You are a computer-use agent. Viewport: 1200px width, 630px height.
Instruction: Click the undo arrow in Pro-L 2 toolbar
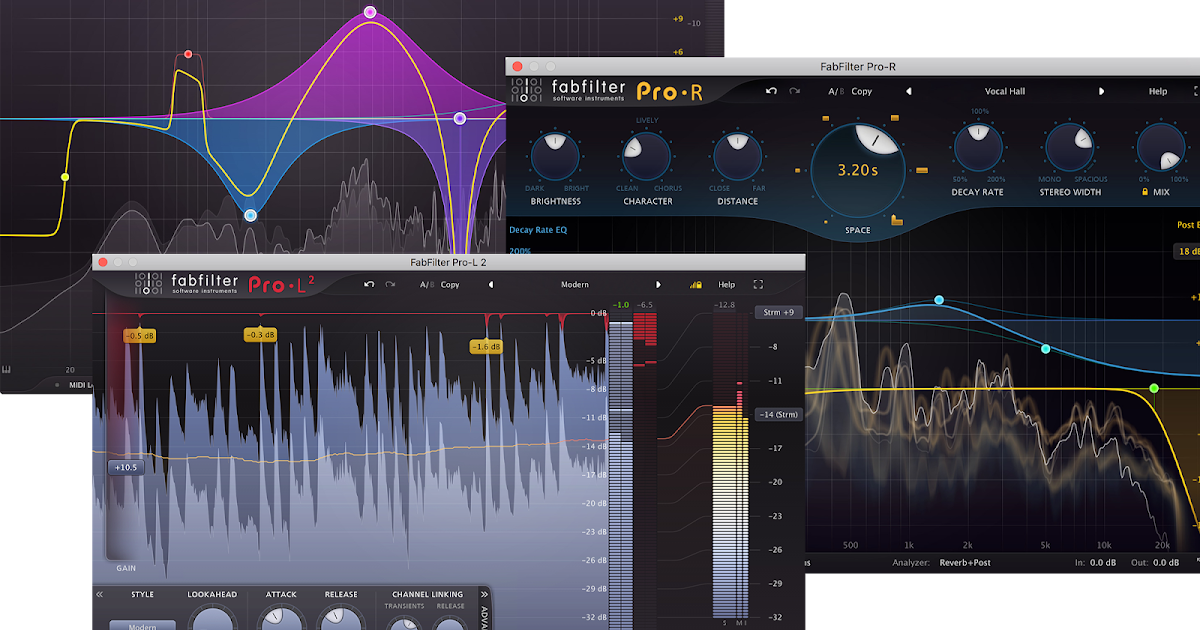(x=367, y=284)
